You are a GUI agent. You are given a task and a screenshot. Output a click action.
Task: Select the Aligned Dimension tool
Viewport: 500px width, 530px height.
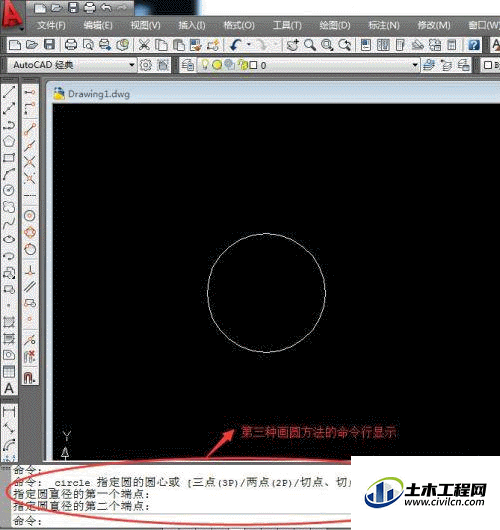pos(9,429)
